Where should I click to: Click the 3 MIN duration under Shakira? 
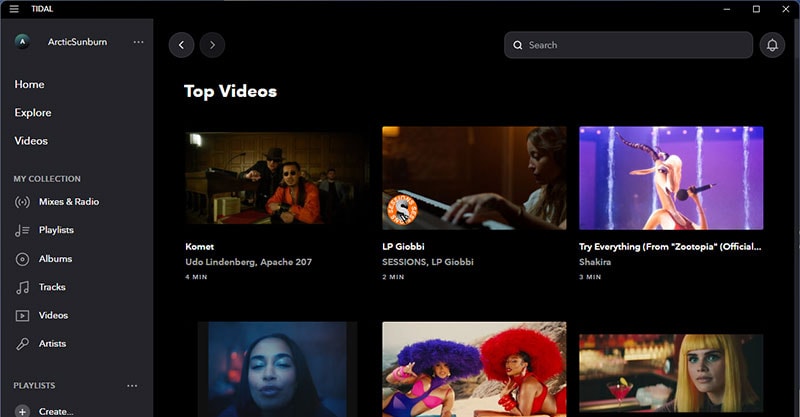(x=590, y=277)
